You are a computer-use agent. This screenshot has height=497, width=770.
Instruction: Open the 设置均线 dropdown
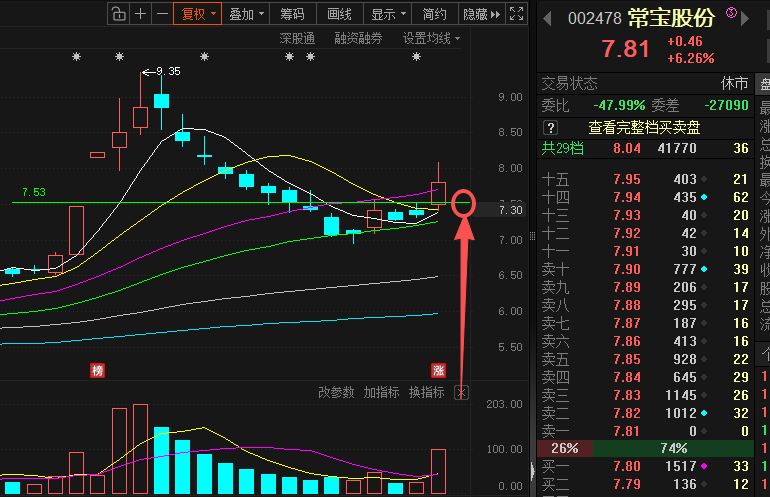[x=431, y=38]
